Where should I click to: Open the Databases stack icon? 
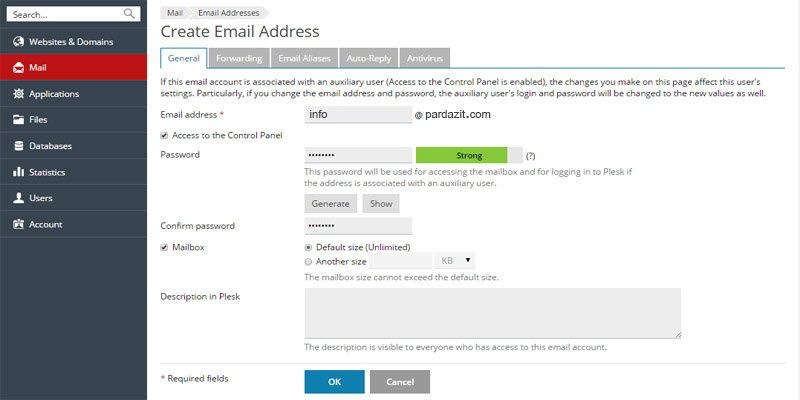(18, 146)
